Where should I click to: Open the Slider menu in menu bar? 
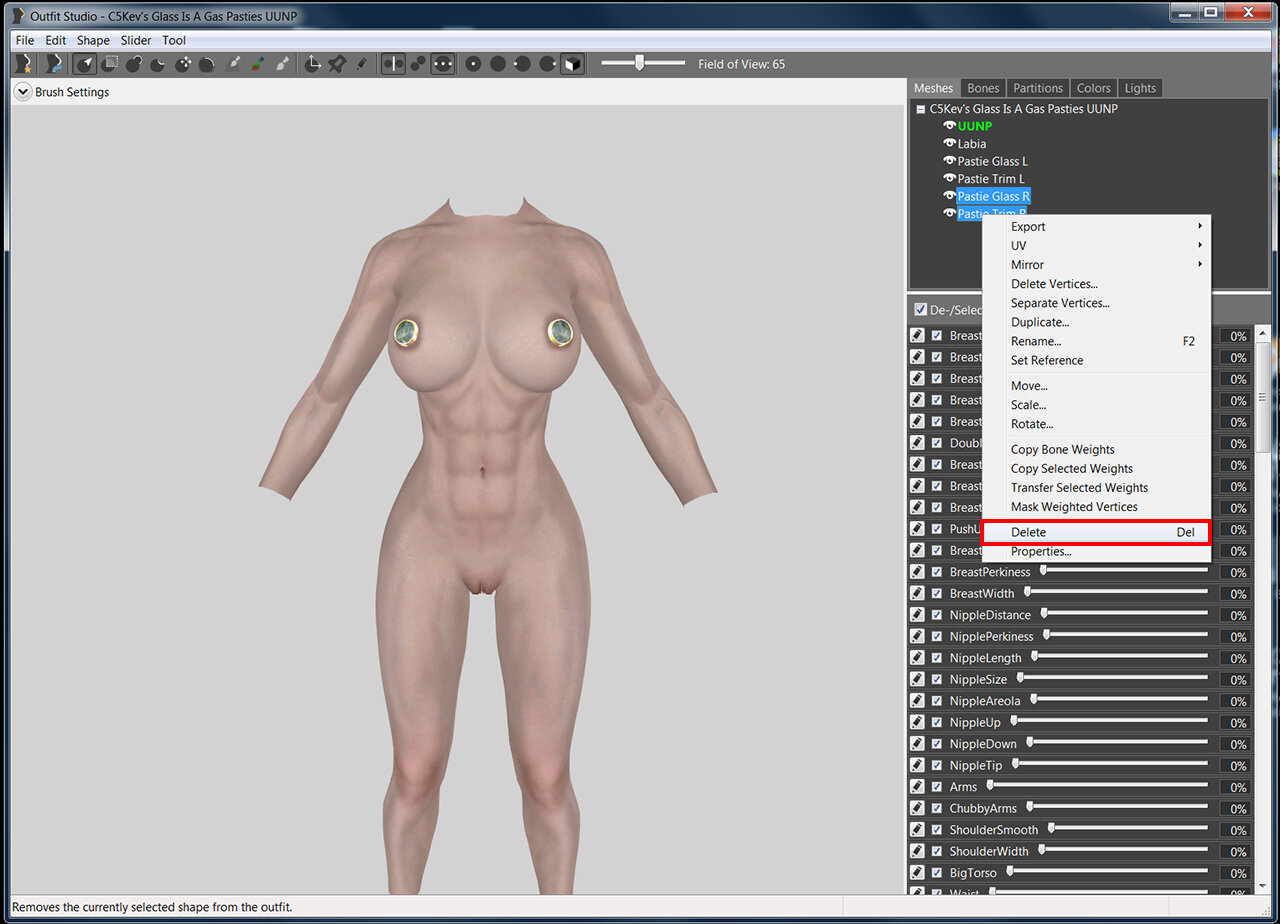pos(136,41)
